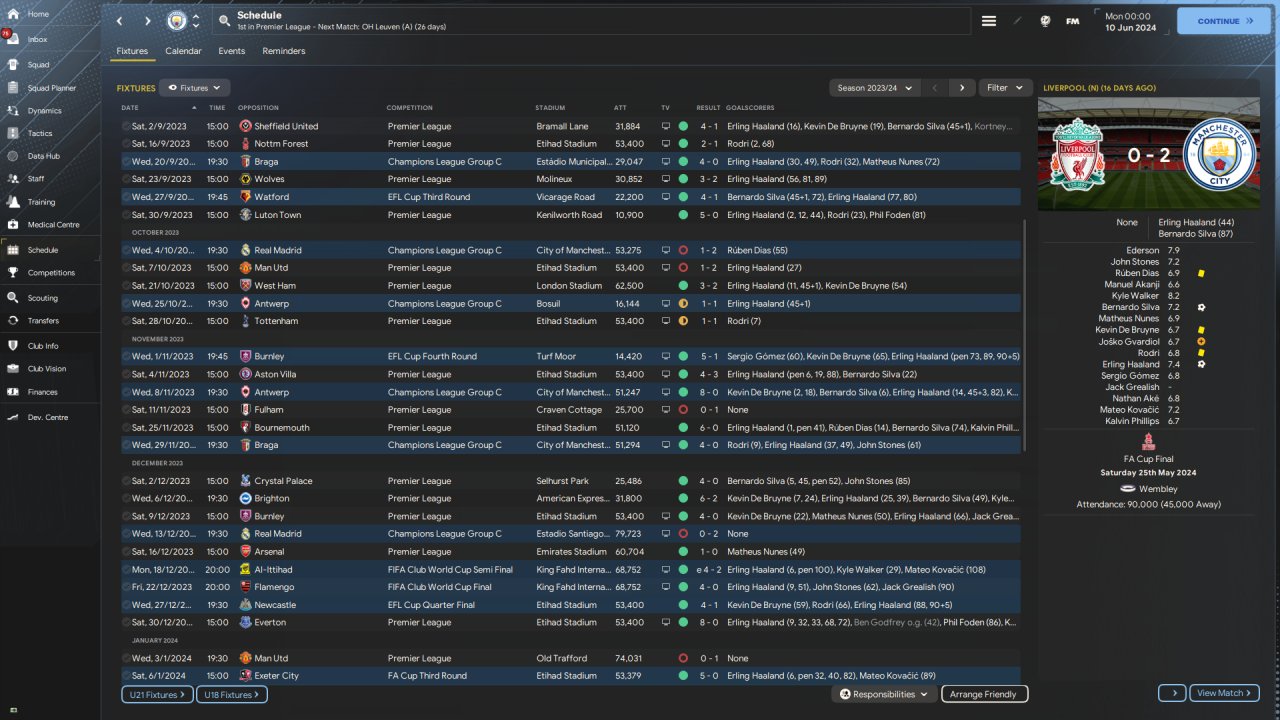
Task: Expand the Filter dropdown
Action: [1005, 88]
